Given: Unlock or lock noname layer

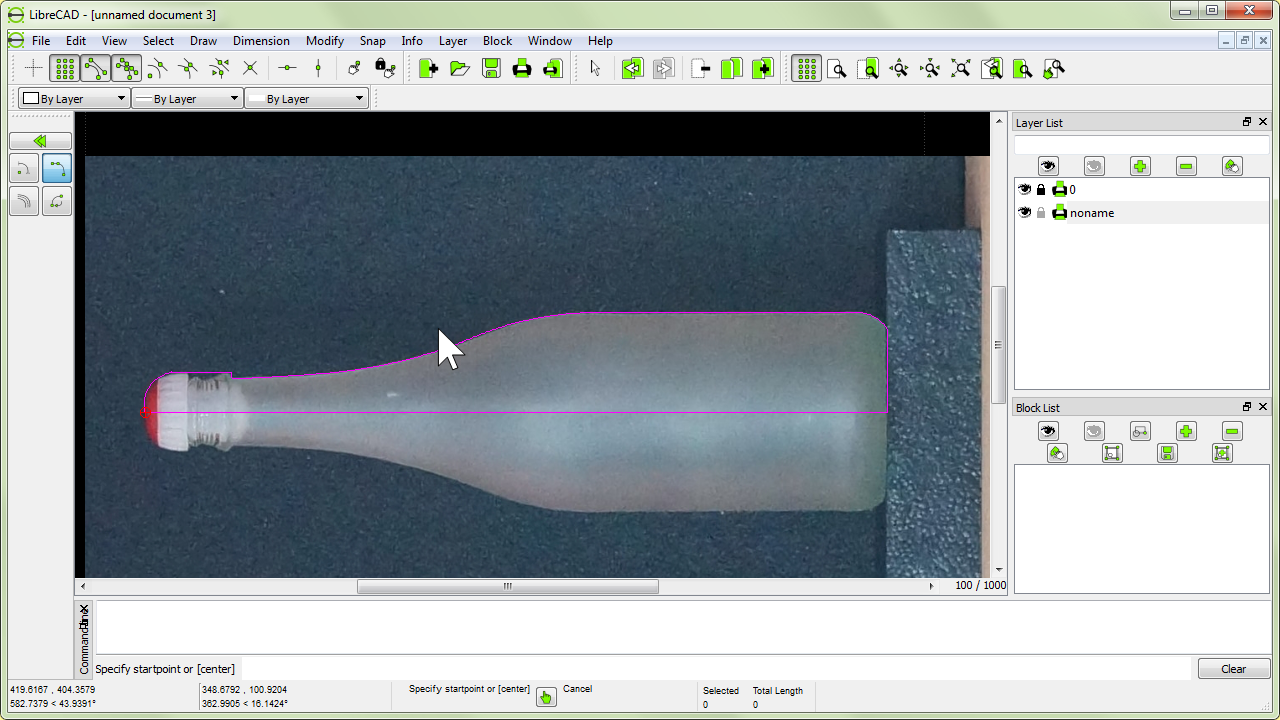Looking at the screenshot, I should [1041, 212].
